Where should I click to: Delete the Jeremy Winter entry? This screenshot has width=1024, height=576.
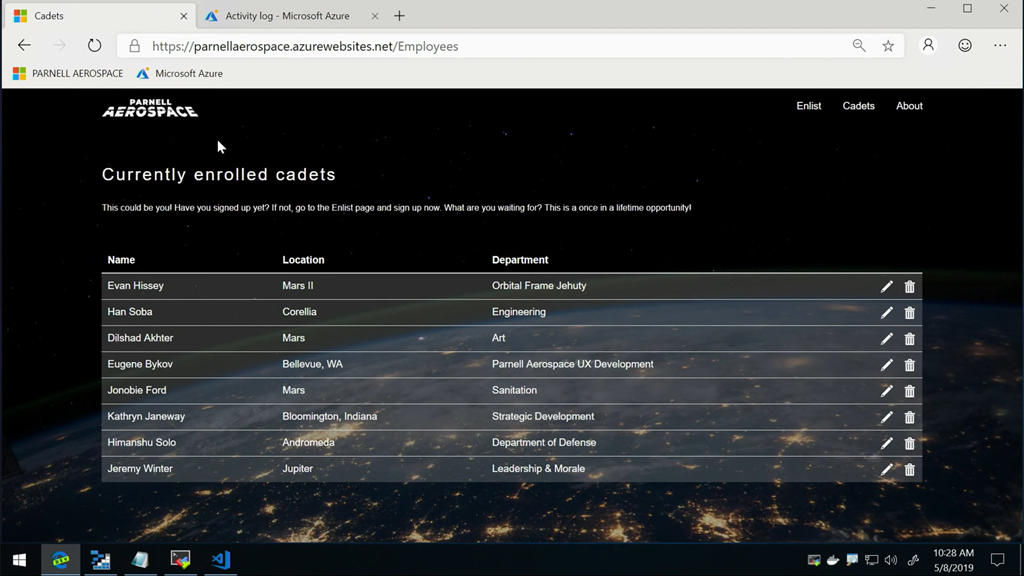(909, 469)
